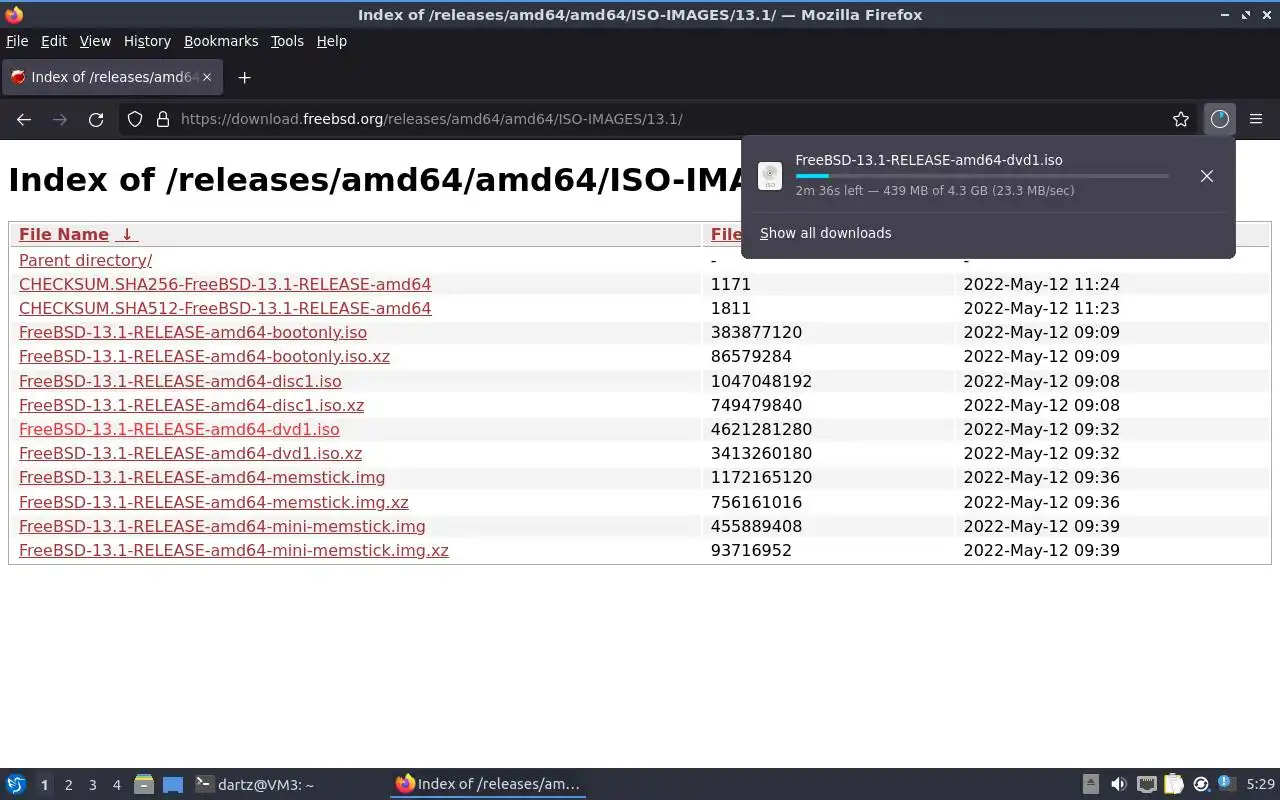
Task: Download amd64-mini-memstick.img.xz file
Action: click(x=234, y=550)
